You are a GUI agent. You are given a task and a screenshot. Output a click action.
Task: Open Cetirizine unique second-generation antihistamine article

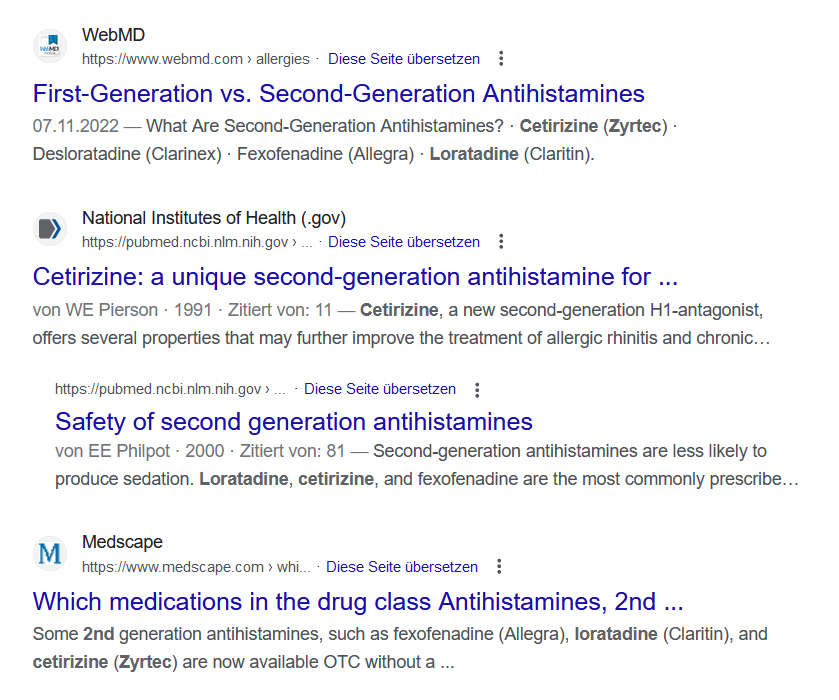pos(355,277)
